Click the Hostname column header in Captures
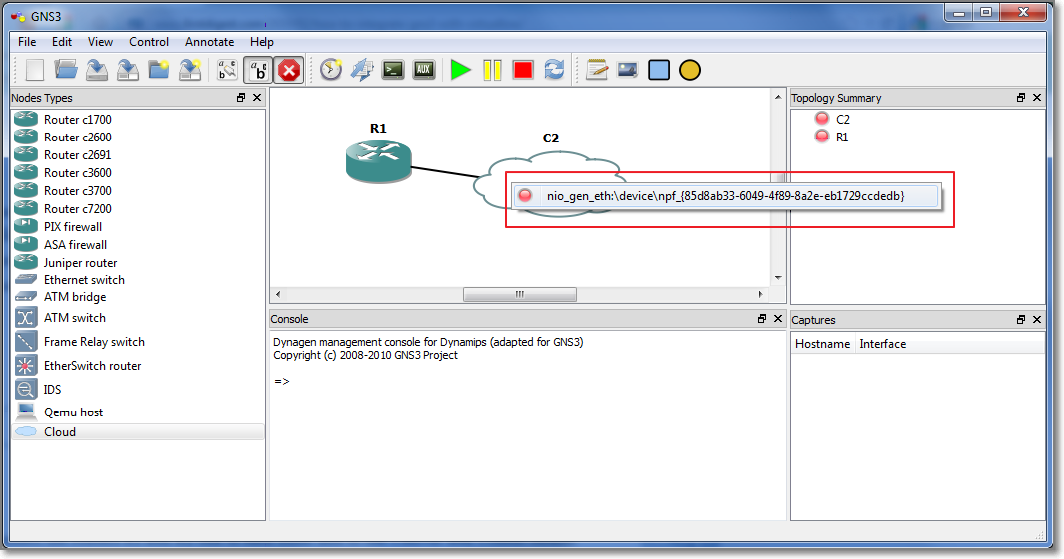This screenshot has height=559, width=1064. pyautogui.click(x=822, y=344)
